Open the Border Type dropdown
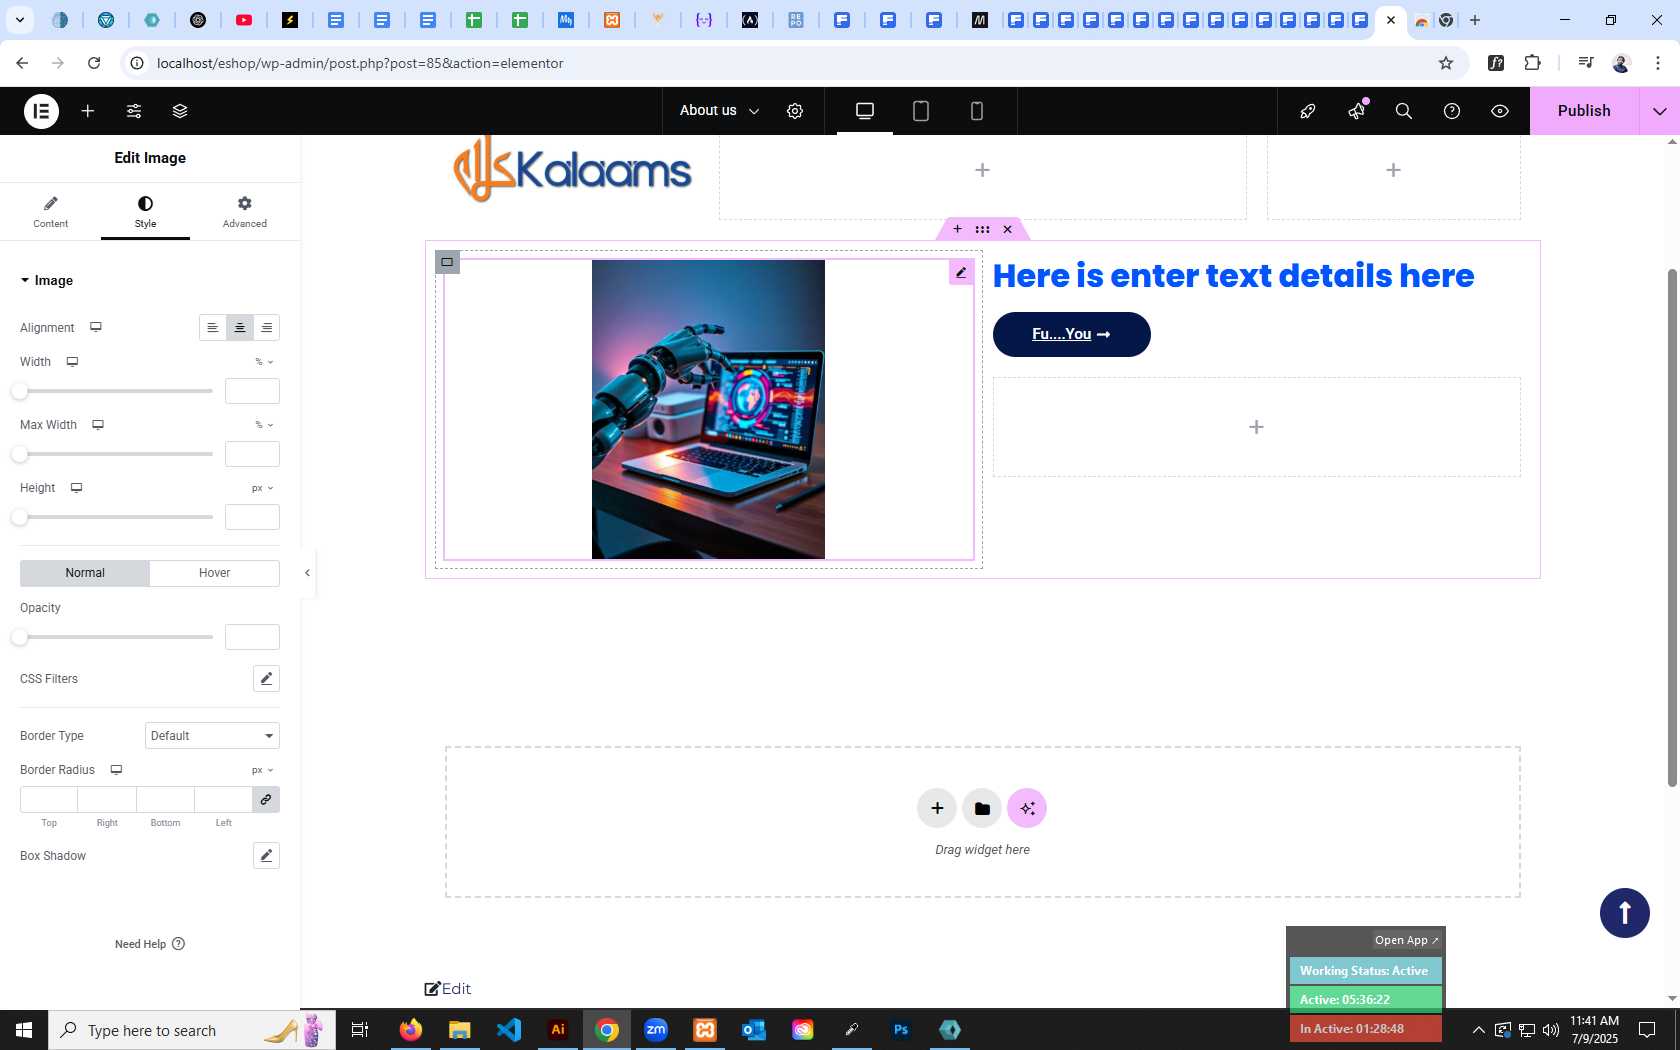The image size is (1680, 1050). tap(212, 736)
